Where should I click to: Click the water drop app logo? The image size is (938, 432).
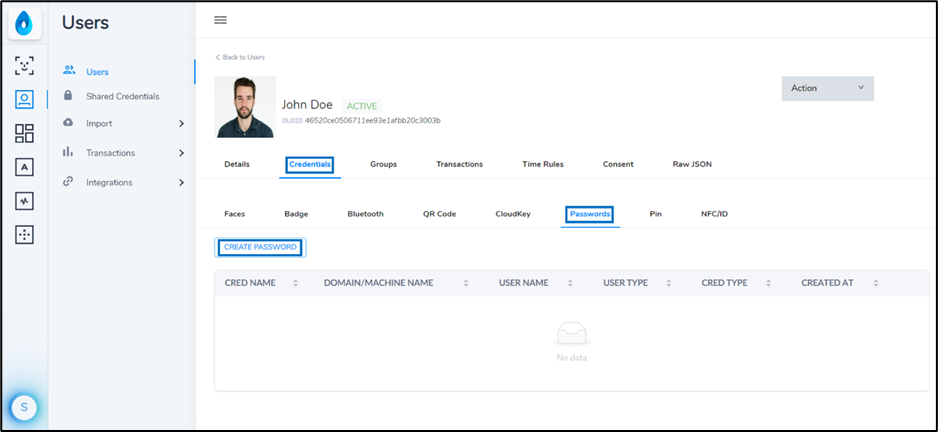click(25, 24)
